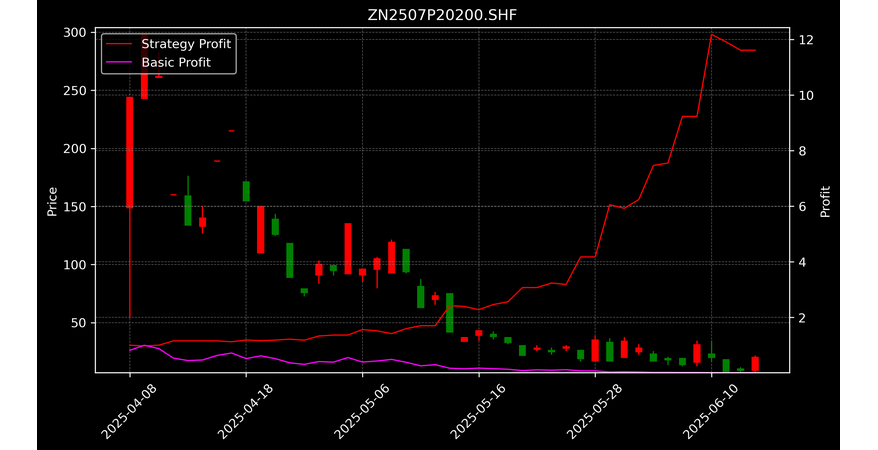Click the 6 profit tick label
The width and height of the screenshot is (878, 450).
click(x=802, y=207)
